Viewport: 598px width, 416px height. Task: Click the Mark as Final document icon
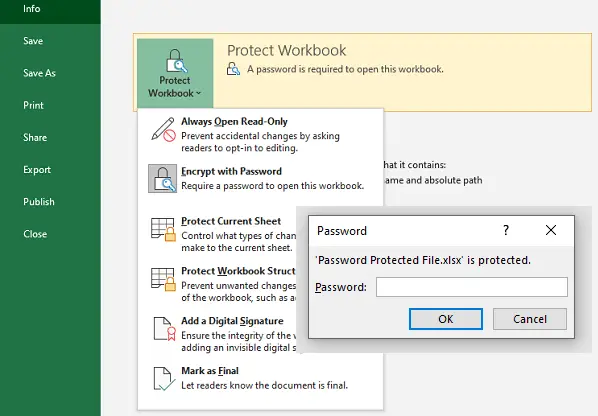click(x=164, y=379)
